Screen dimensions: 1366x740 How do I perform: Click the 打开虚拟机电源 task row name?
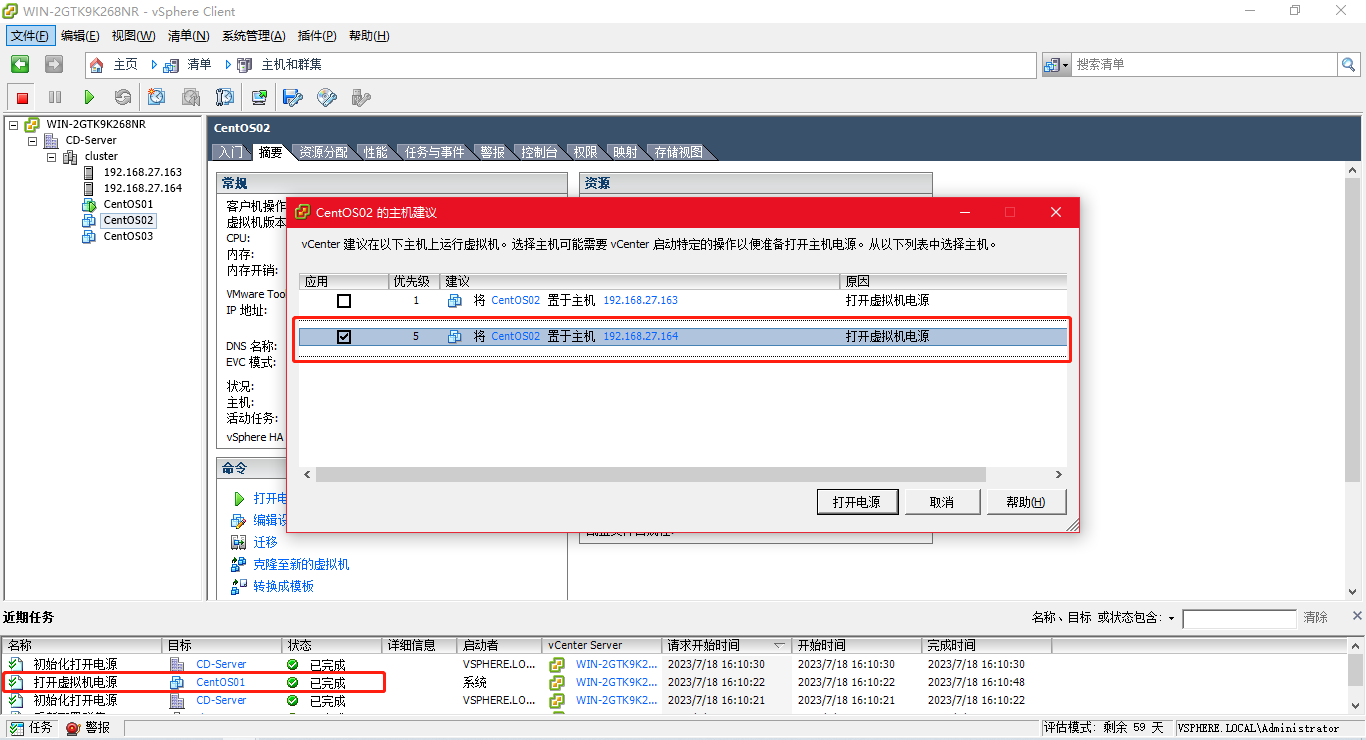pyautogui.click(x=75, y=682)
